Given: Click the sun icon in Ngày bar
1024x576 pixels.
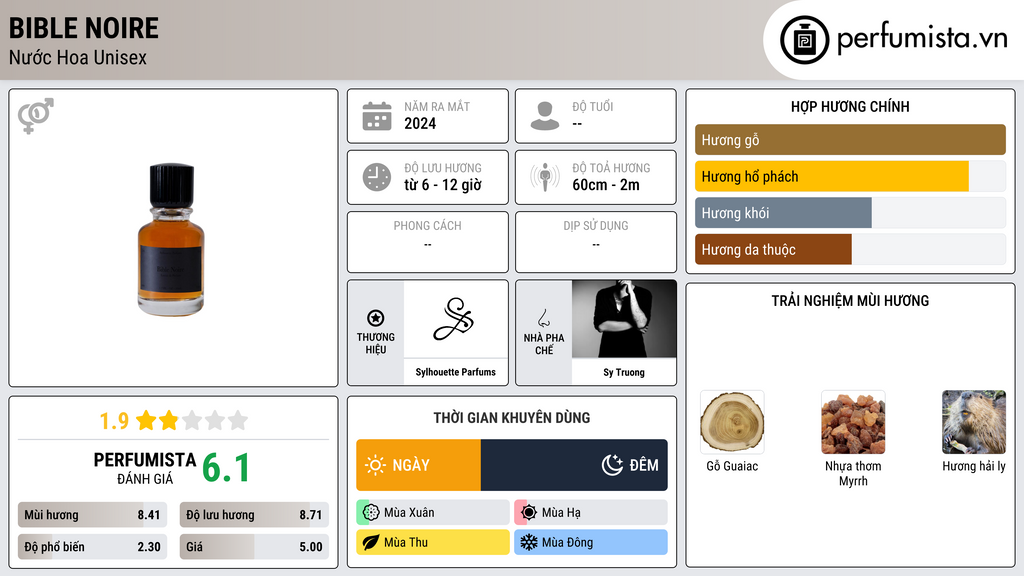Looking at the screenshot, I should pyautogui.click(x=376, y=465).
